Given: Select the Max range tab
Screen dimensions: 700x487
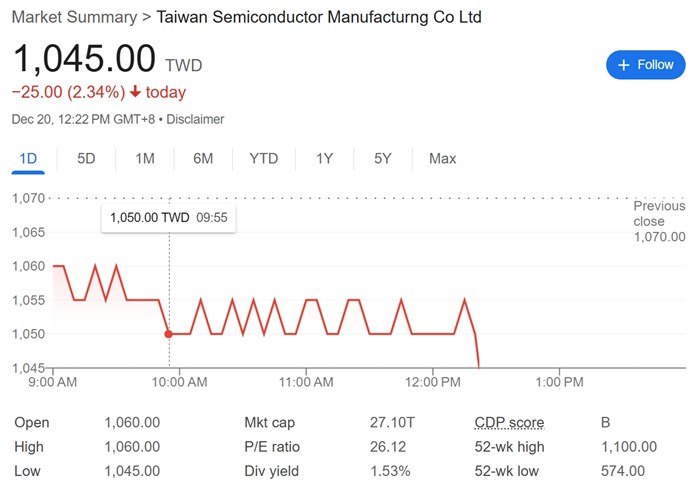Looking at the screenshot, I should click(442, 158).
